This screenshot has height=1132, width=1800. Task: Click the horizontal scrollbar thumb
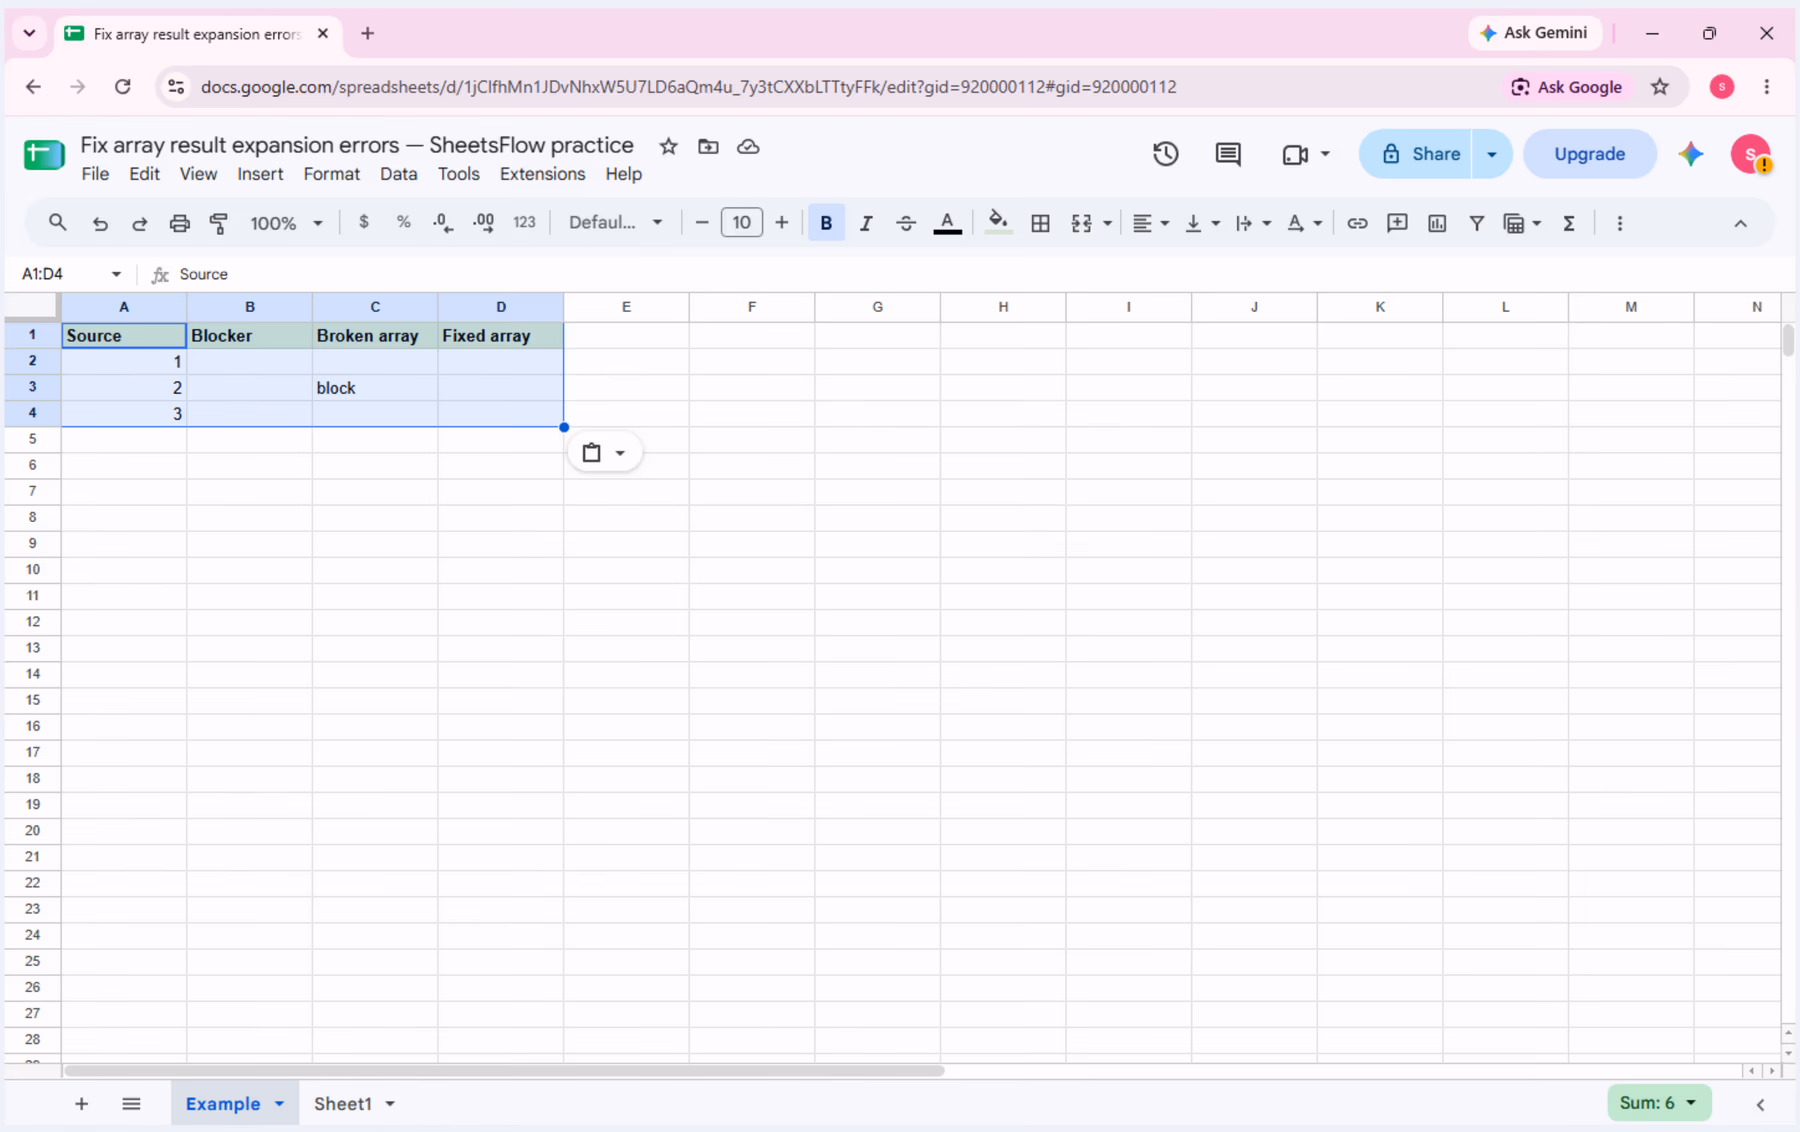(x=504, y=1071)
